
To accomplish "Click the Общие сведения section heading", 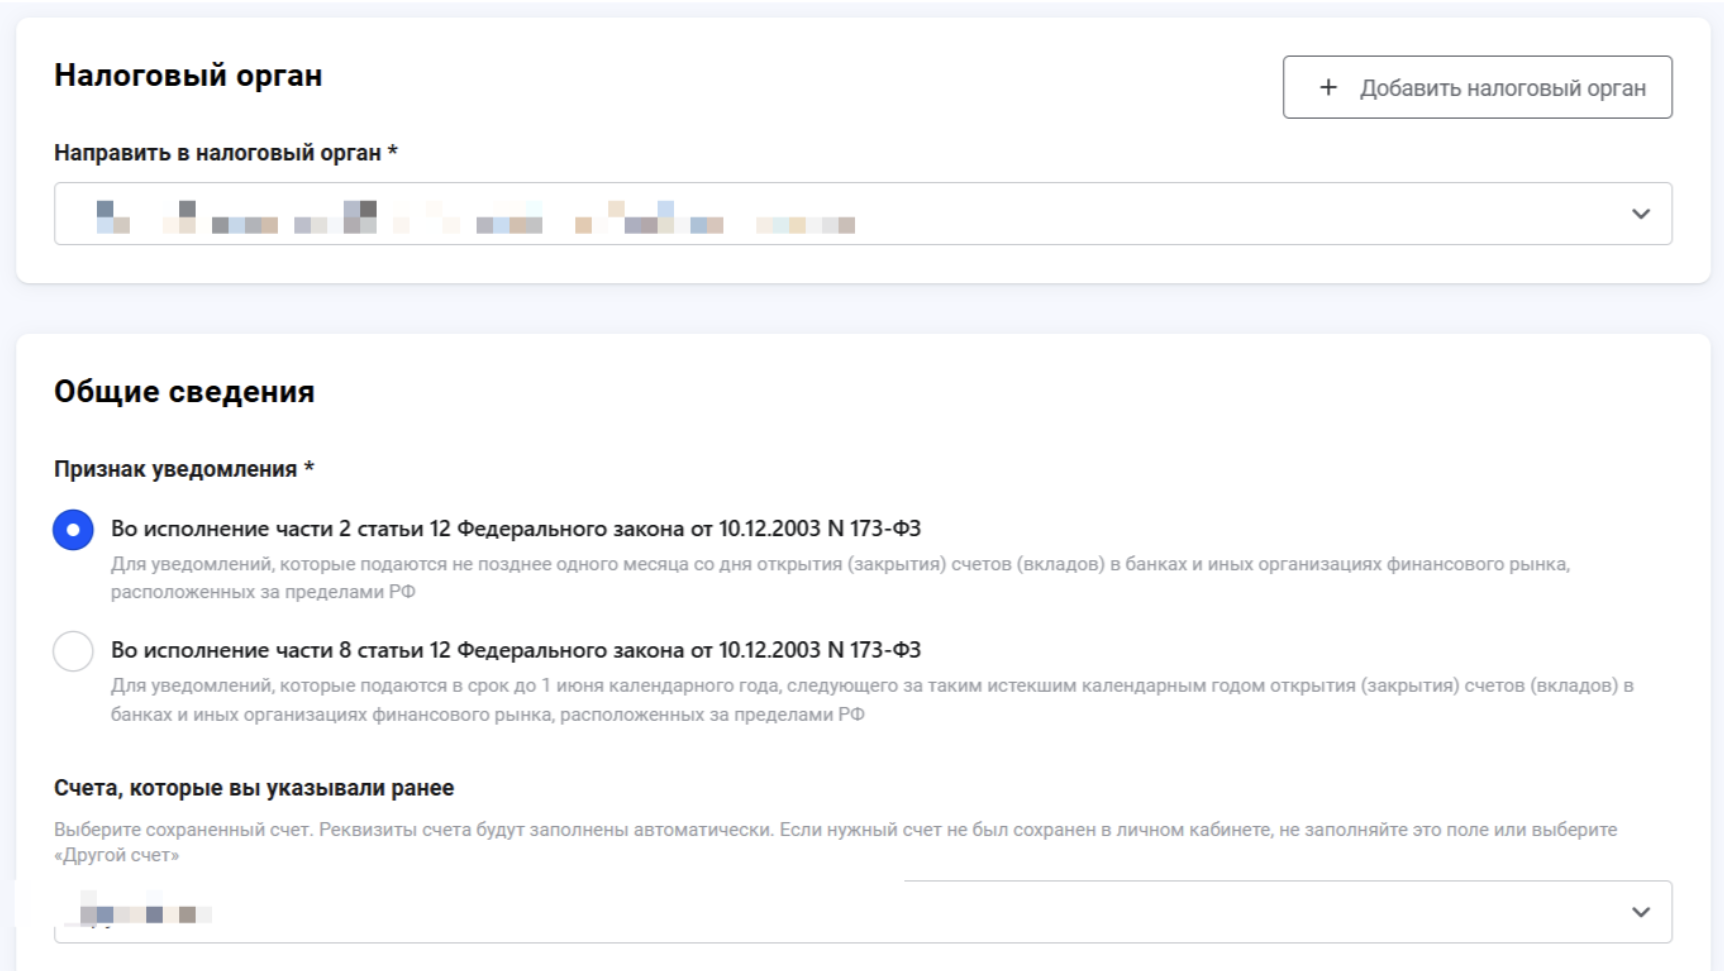I will point(184,392).
